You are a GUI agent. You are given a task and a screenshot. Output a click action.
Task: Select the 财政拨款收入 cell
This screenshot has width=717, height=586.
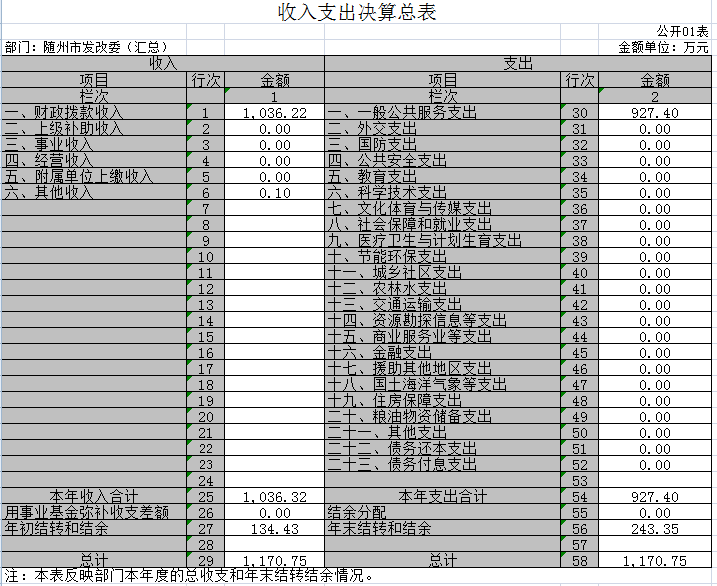(94, 113)
